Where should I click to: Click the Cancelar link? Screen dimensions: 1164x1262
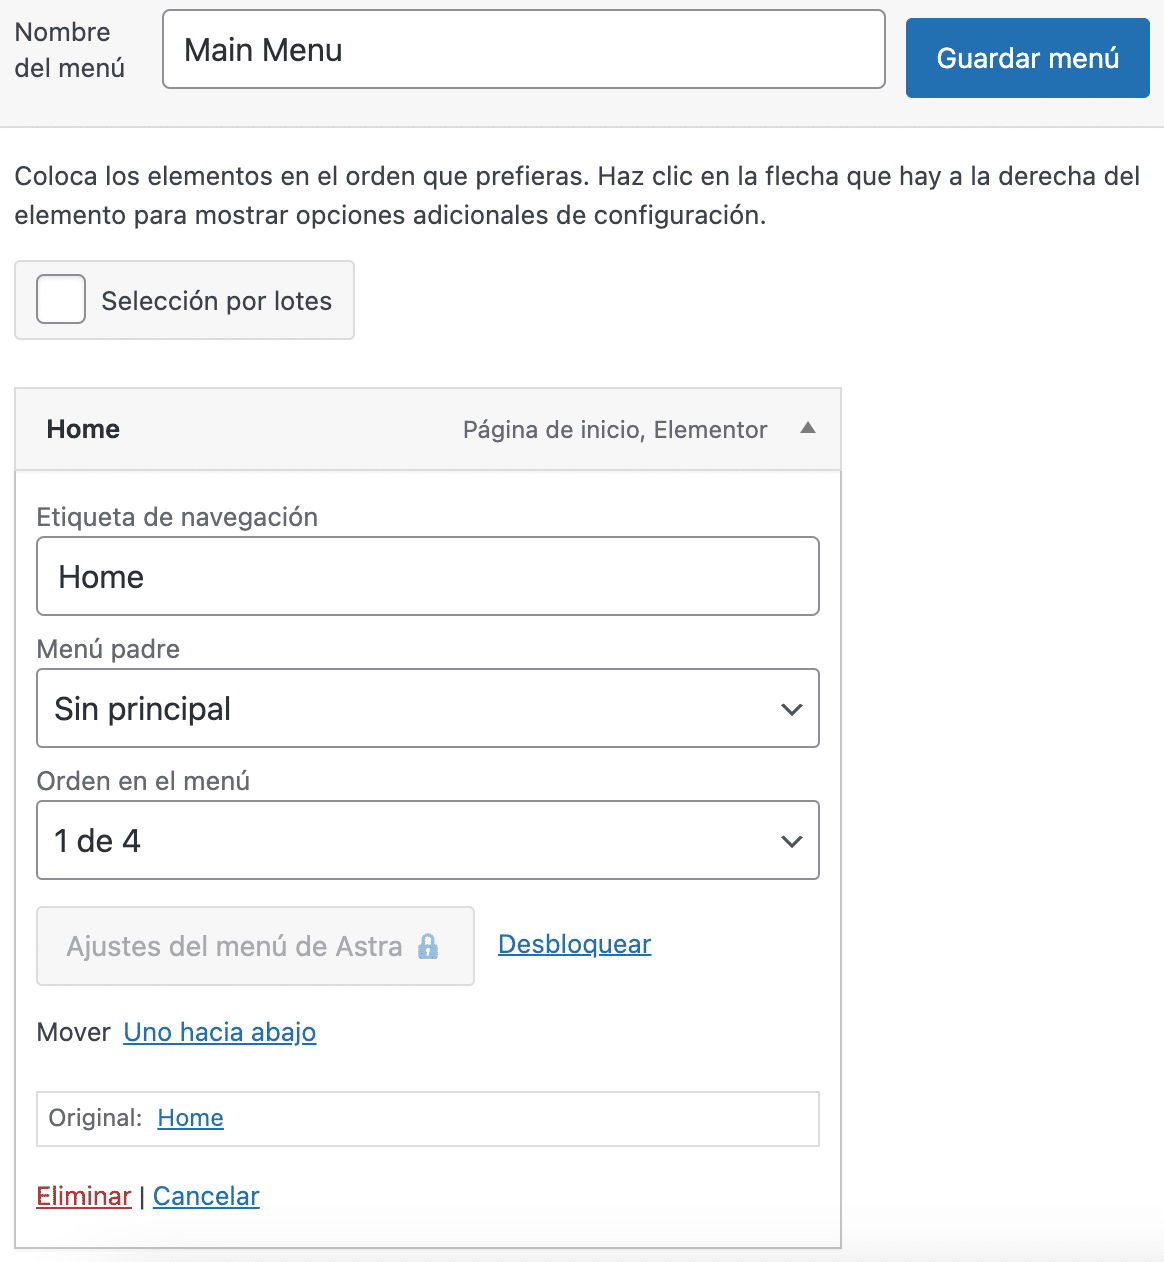(x=206, y=1196)
